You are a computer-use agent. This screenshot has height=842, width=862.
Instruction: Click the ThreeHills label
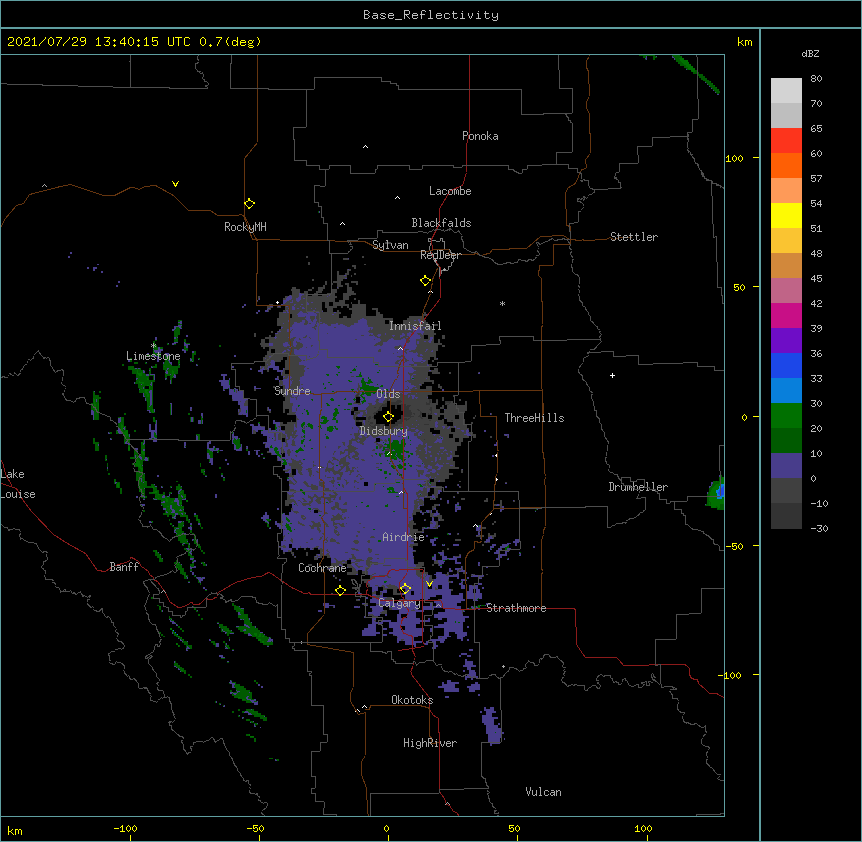pos(534,418)
